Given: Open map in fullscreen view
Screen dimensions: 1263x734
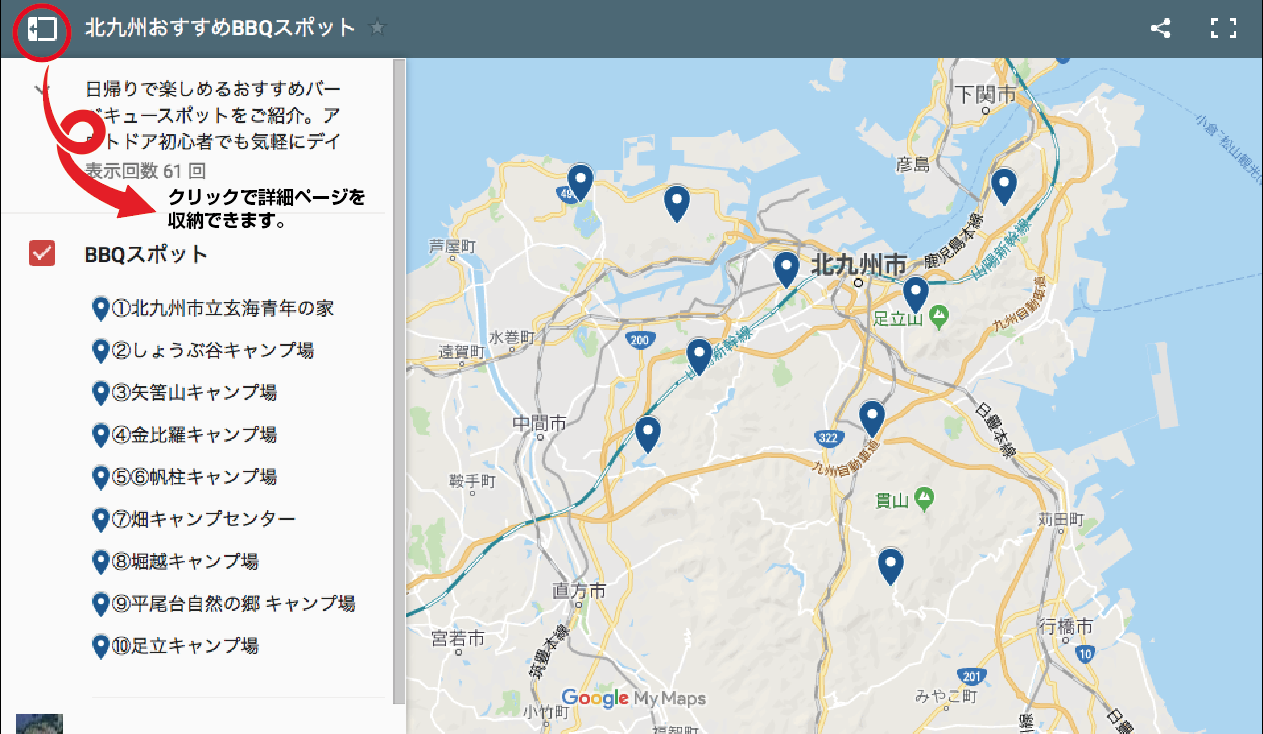Looking at the screenshot, I should tap(1223, 28).
